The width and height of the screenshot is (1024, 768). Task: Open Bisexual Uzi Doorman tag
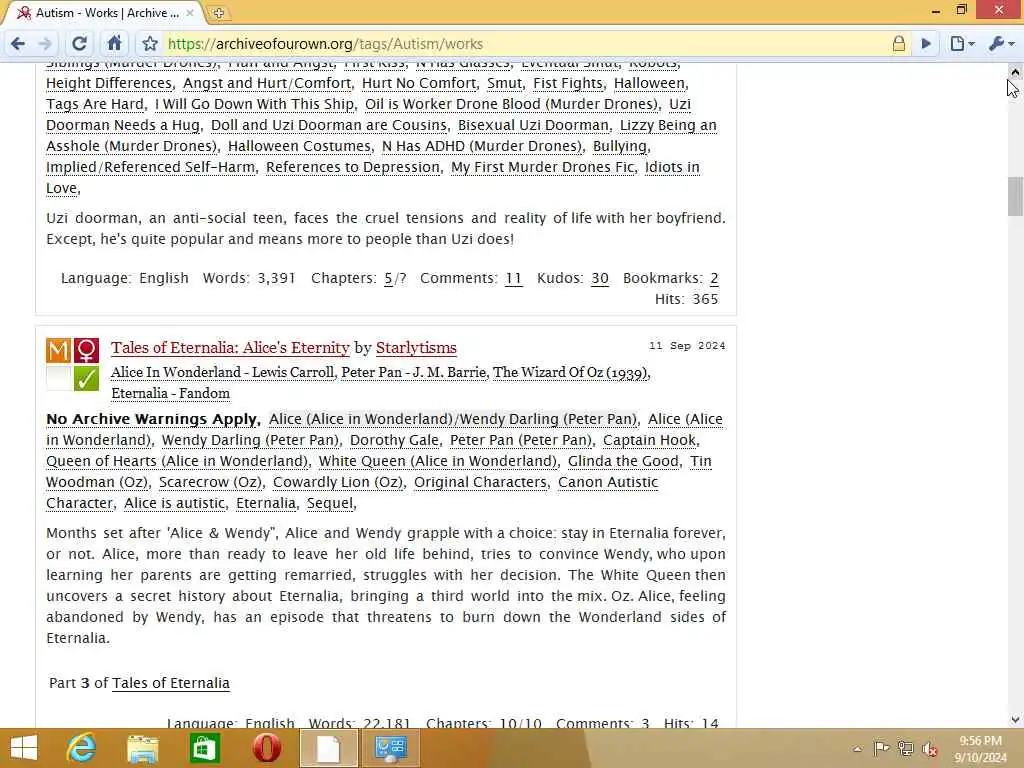(x=533, y=125)
